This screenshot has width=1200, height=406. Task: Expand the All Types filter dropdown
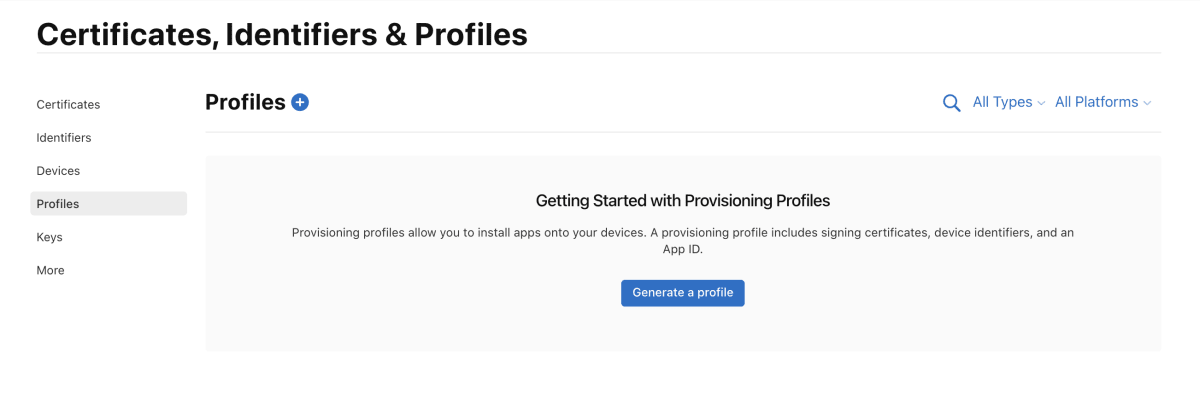1008,102
